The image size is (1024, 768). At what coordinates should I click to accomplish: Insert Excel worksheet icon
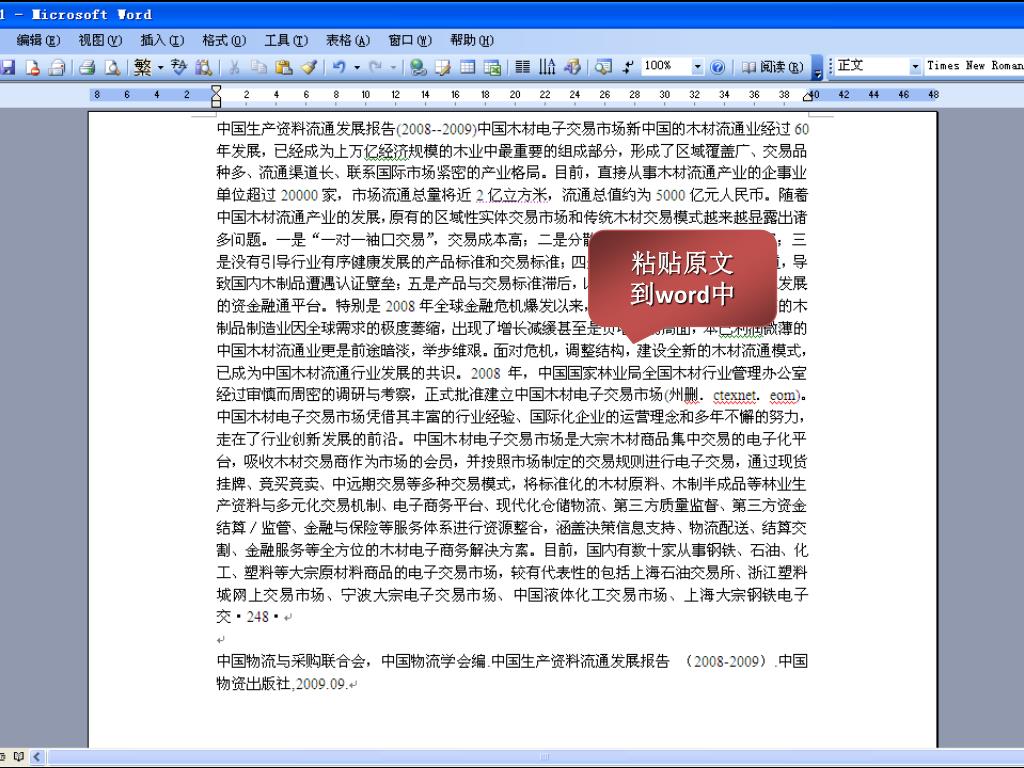(x=492, y=67)
